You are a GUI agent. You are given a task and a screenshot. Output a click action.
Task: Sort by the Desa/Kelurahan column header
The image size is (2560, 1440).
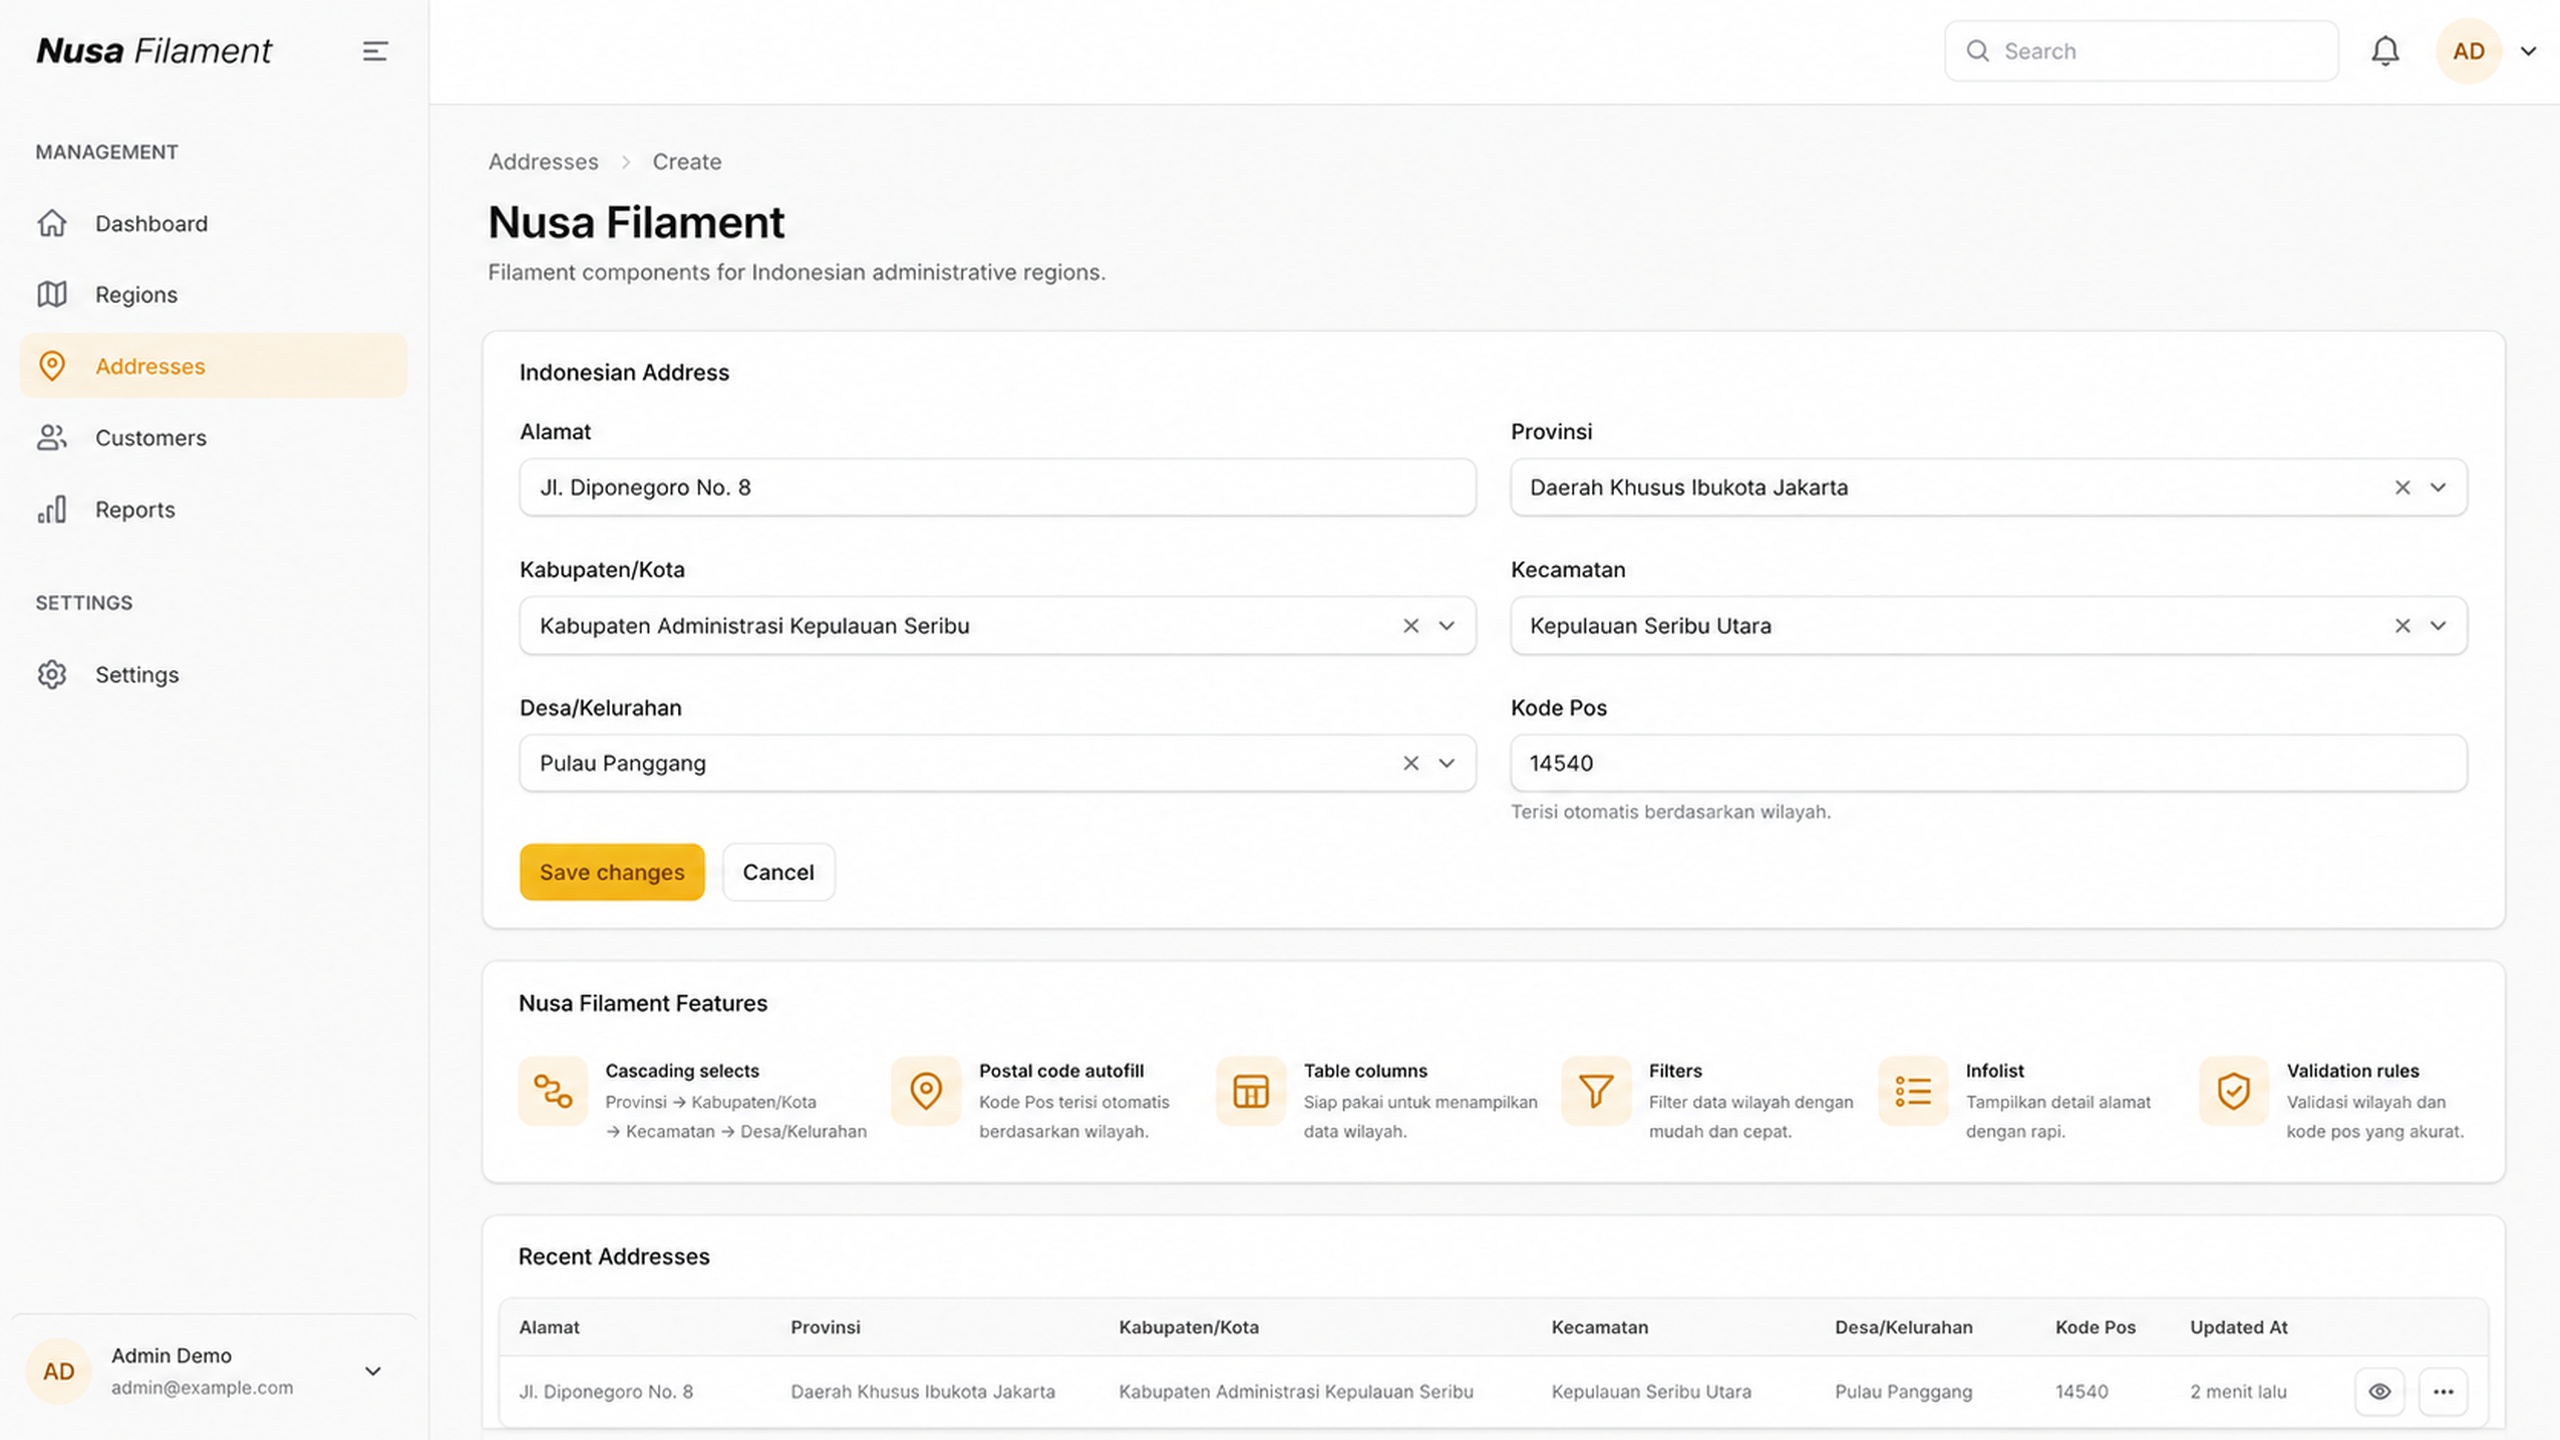[x=1903, y=1327]
